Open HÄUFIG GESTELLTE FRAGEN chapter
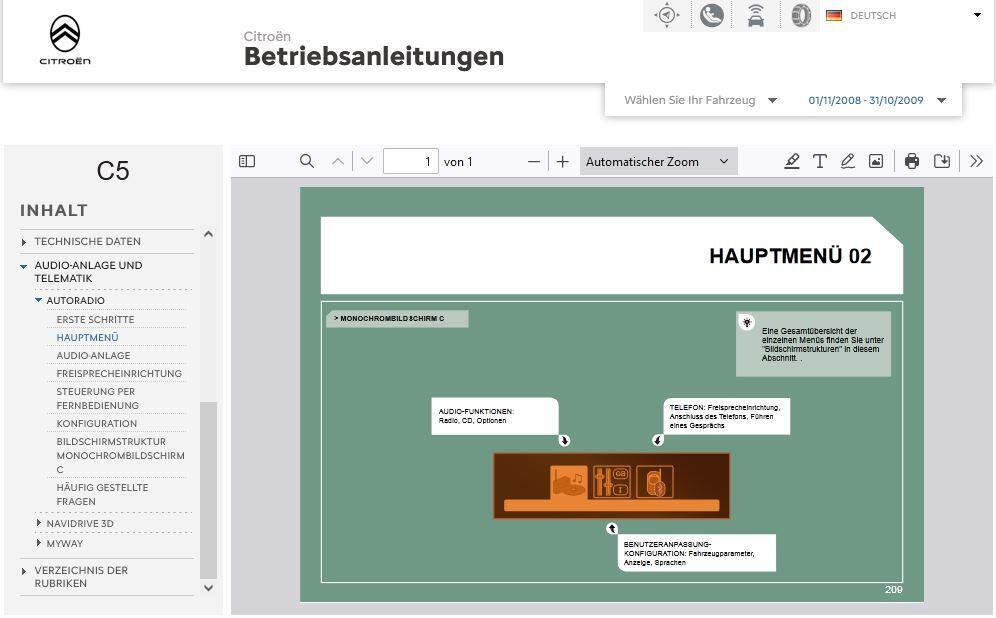The image size is (996, 618). pyautogui.click(x=102, y=494)
